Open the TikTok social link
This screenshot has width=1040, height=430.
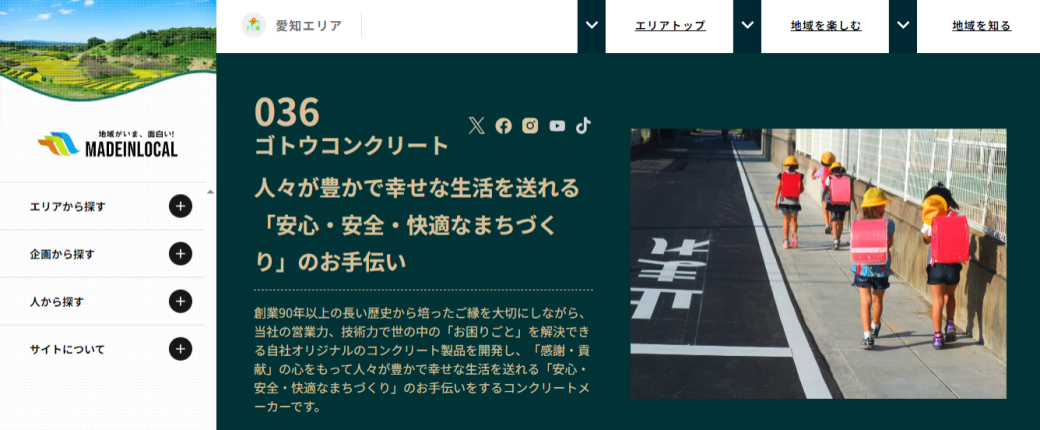583,125
